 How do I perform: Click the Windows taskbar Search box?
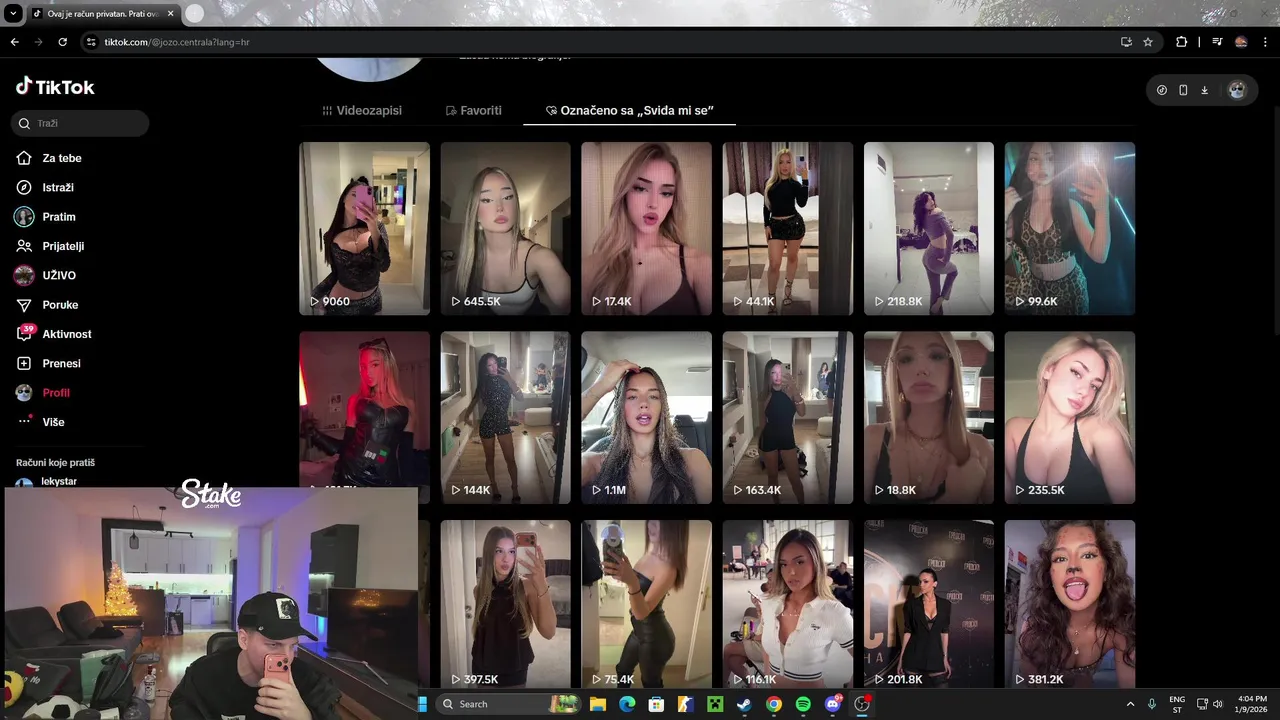click(x=507, y=704)
